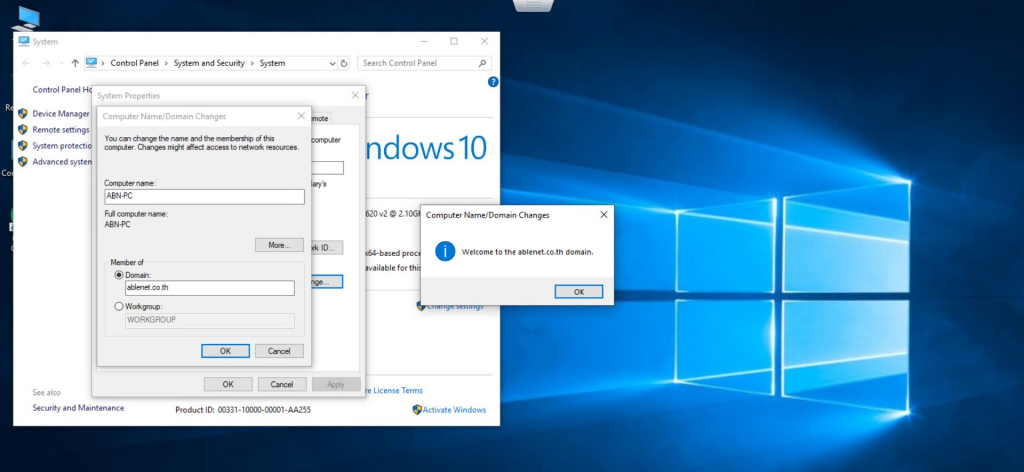This screenshot has height=472, width=1024.
Task: Click the Refresh icon beside address bar
Action: point(344,63)
